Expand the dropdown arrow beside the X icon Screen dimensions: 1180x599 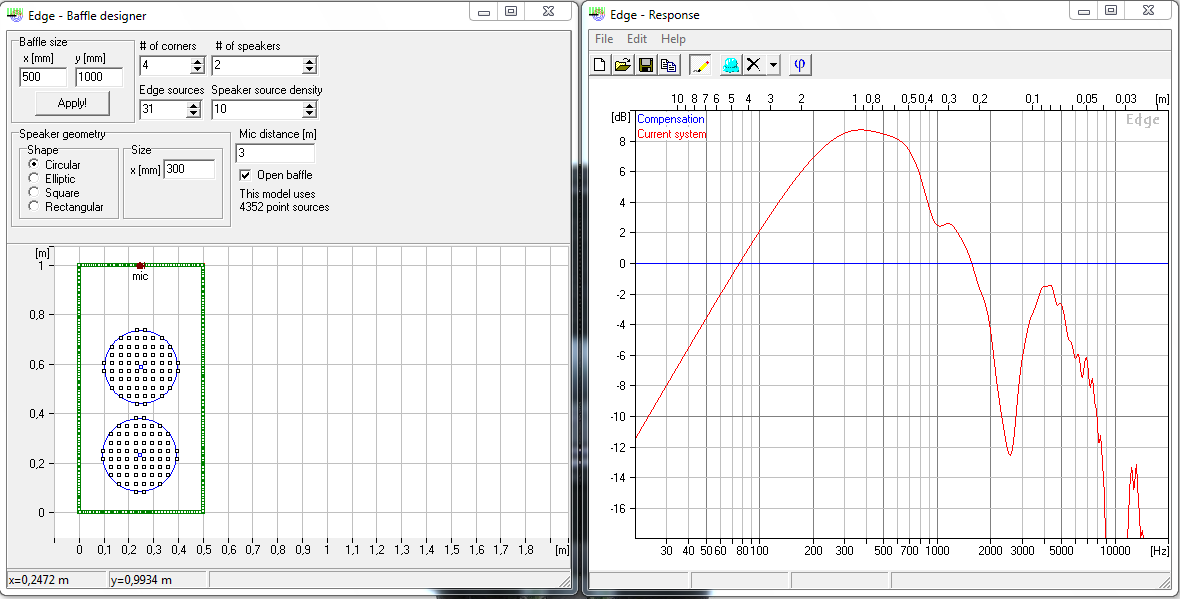pos(773,65)
